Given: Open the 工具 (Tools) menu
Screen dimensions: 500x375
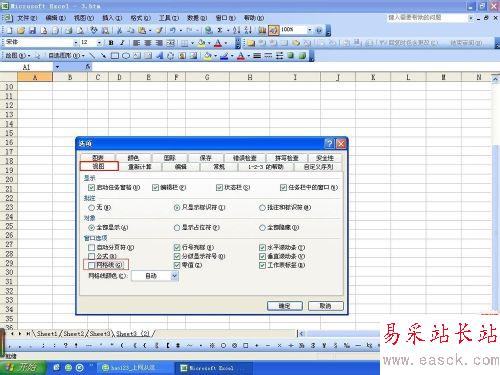Looking at the screenshot, I should coord(169,18).
